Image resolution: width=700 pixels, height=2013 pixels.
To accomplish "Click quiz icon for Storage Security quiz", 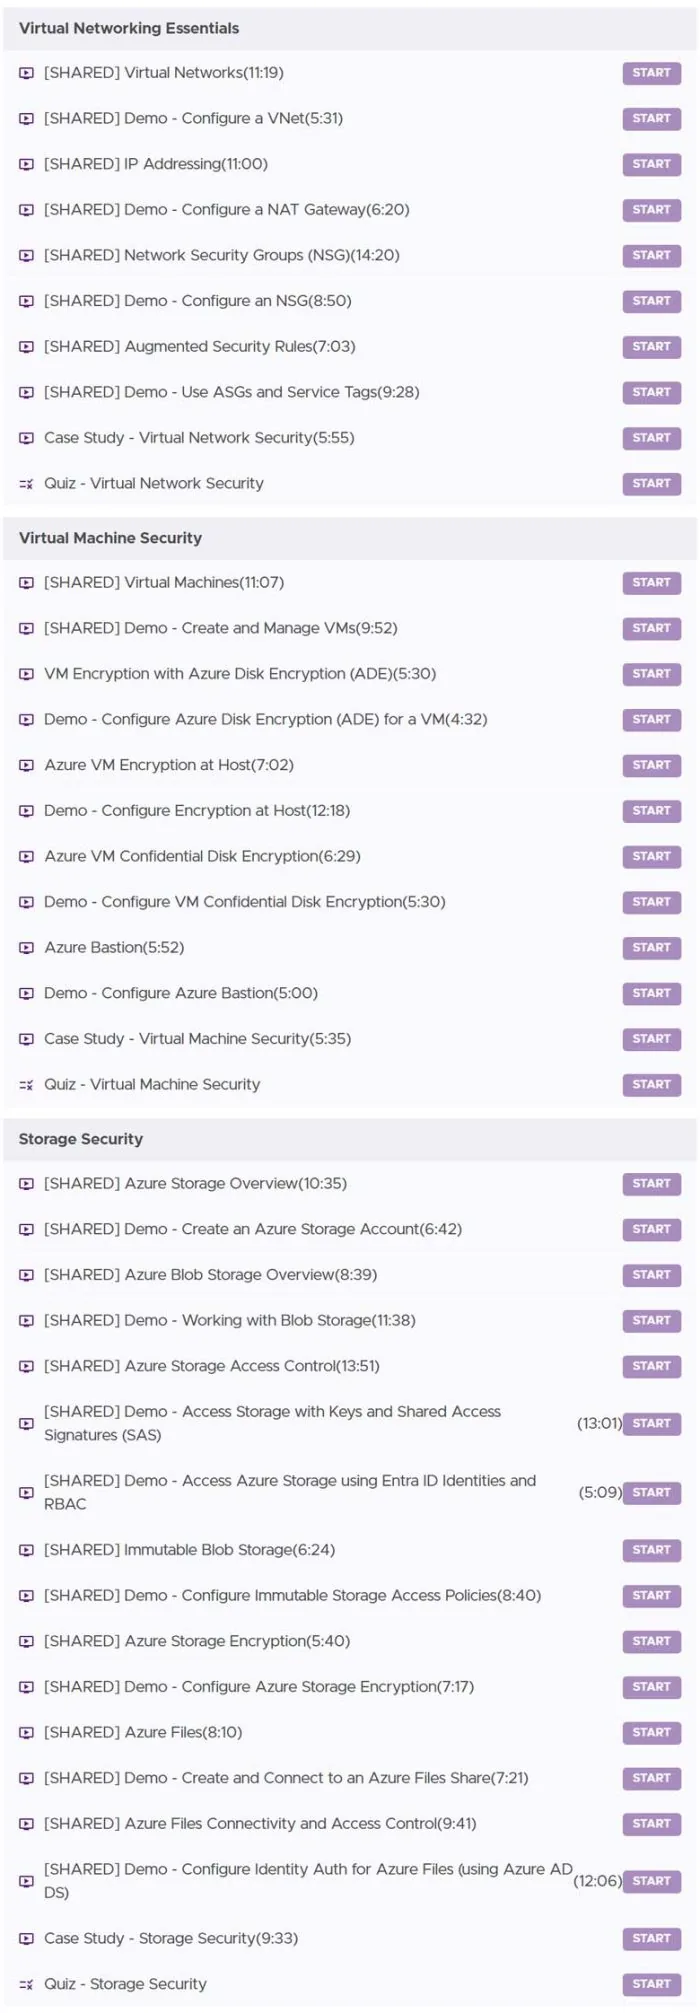I will [27, 1984].
